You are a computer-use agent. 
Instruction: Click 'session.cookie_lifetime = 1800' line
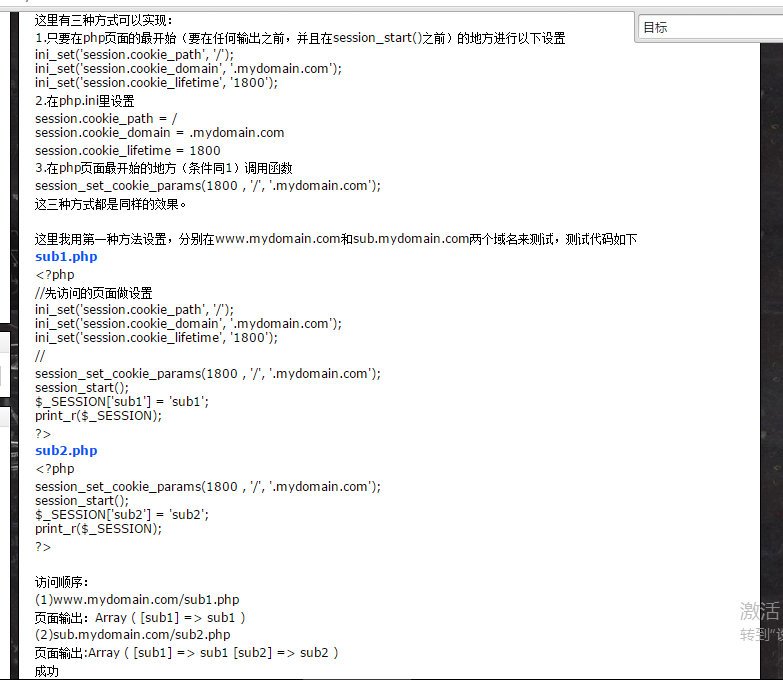pos(127,151)
